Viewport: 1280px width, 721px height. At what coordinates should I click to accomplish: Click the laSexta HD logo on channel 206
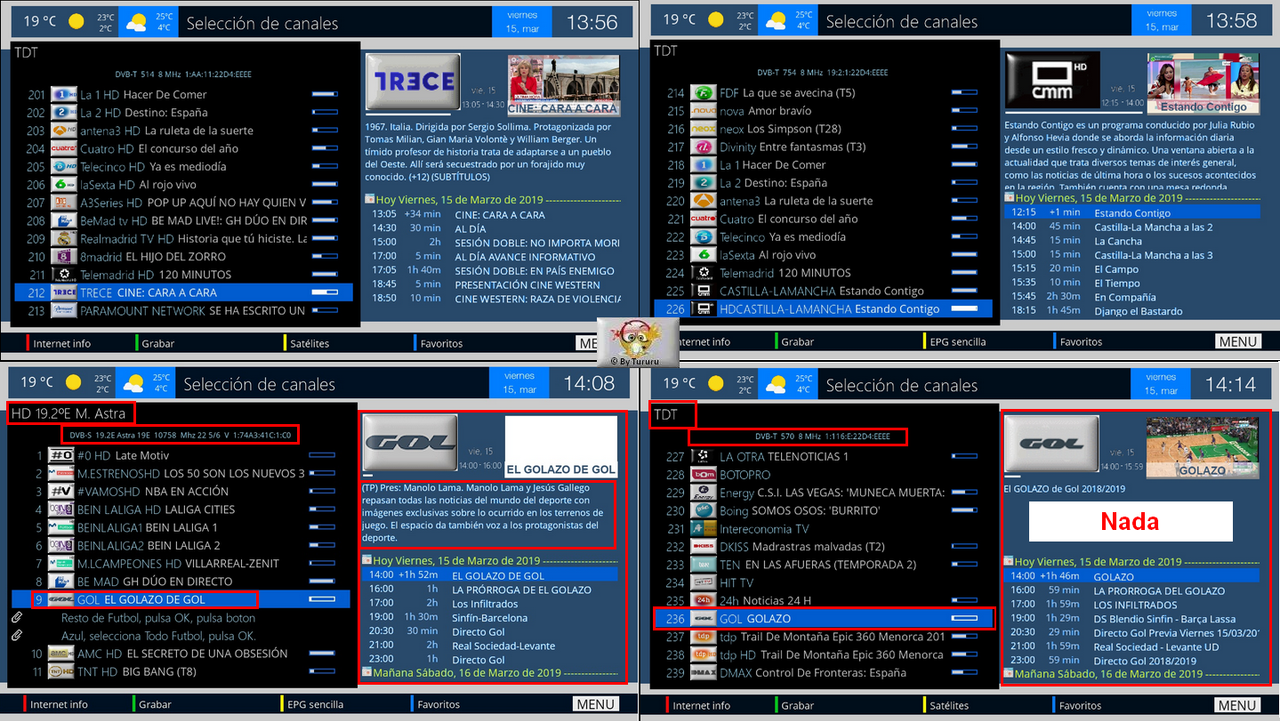coord(64,185)
